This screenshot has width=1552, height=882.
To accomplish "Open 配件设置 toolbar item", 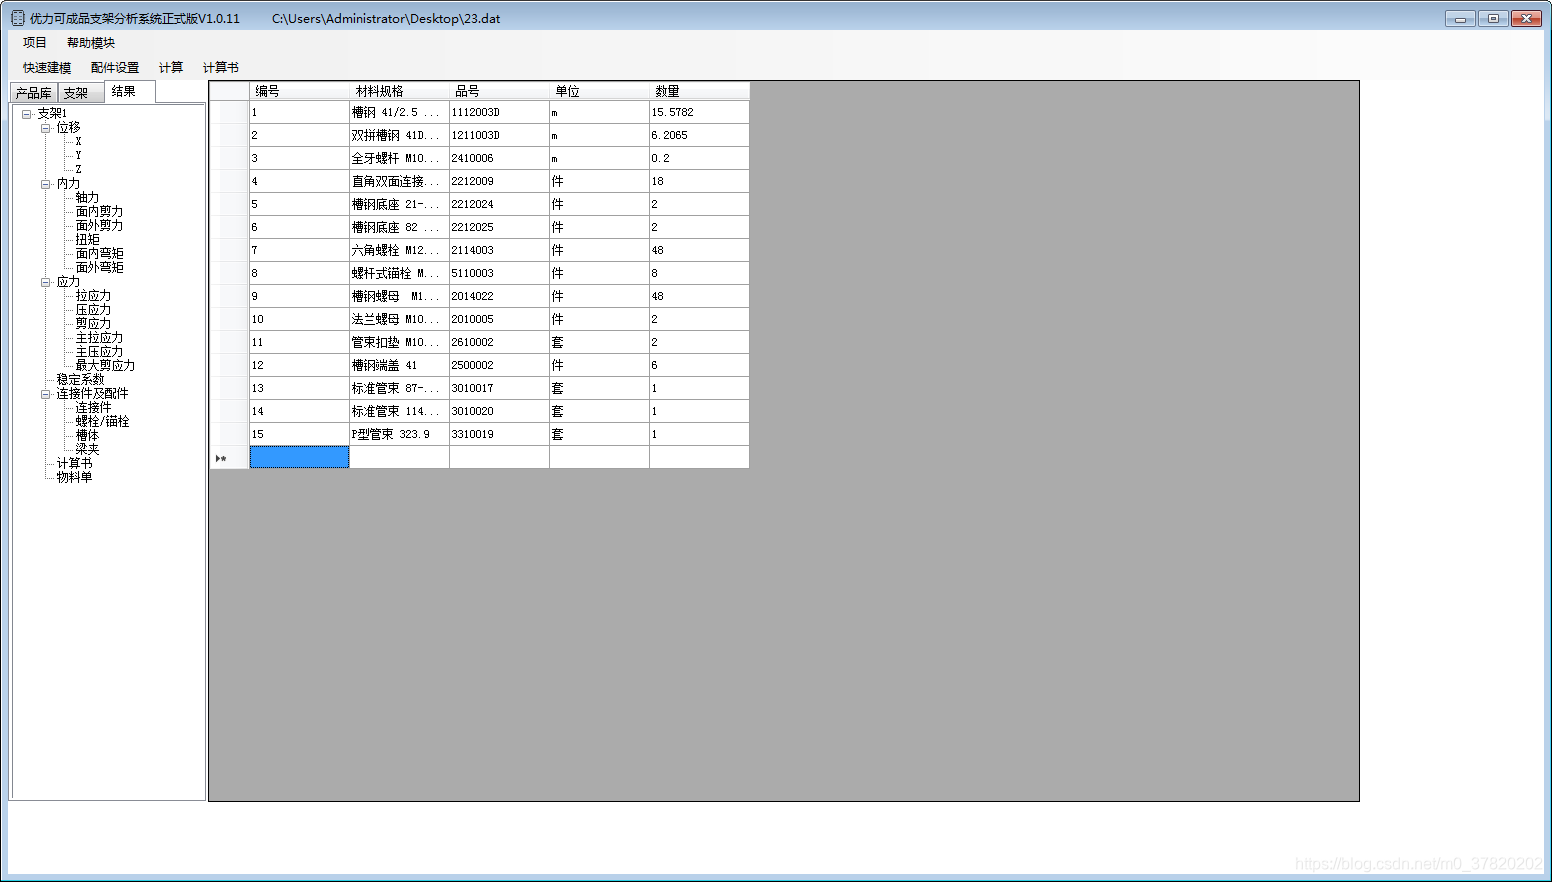I will [115, 68].
